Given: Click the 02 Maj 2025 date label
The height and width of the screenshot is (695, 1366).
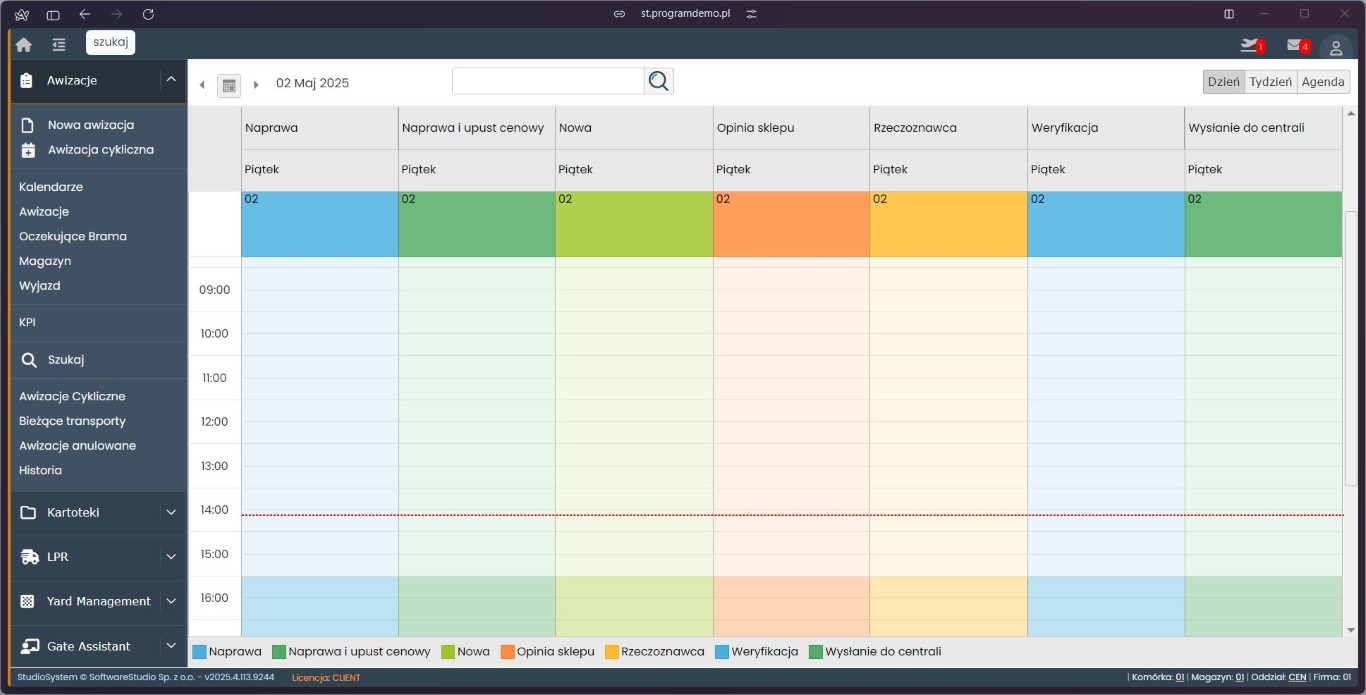Looking at the screenshot, I should click(313, 83).
